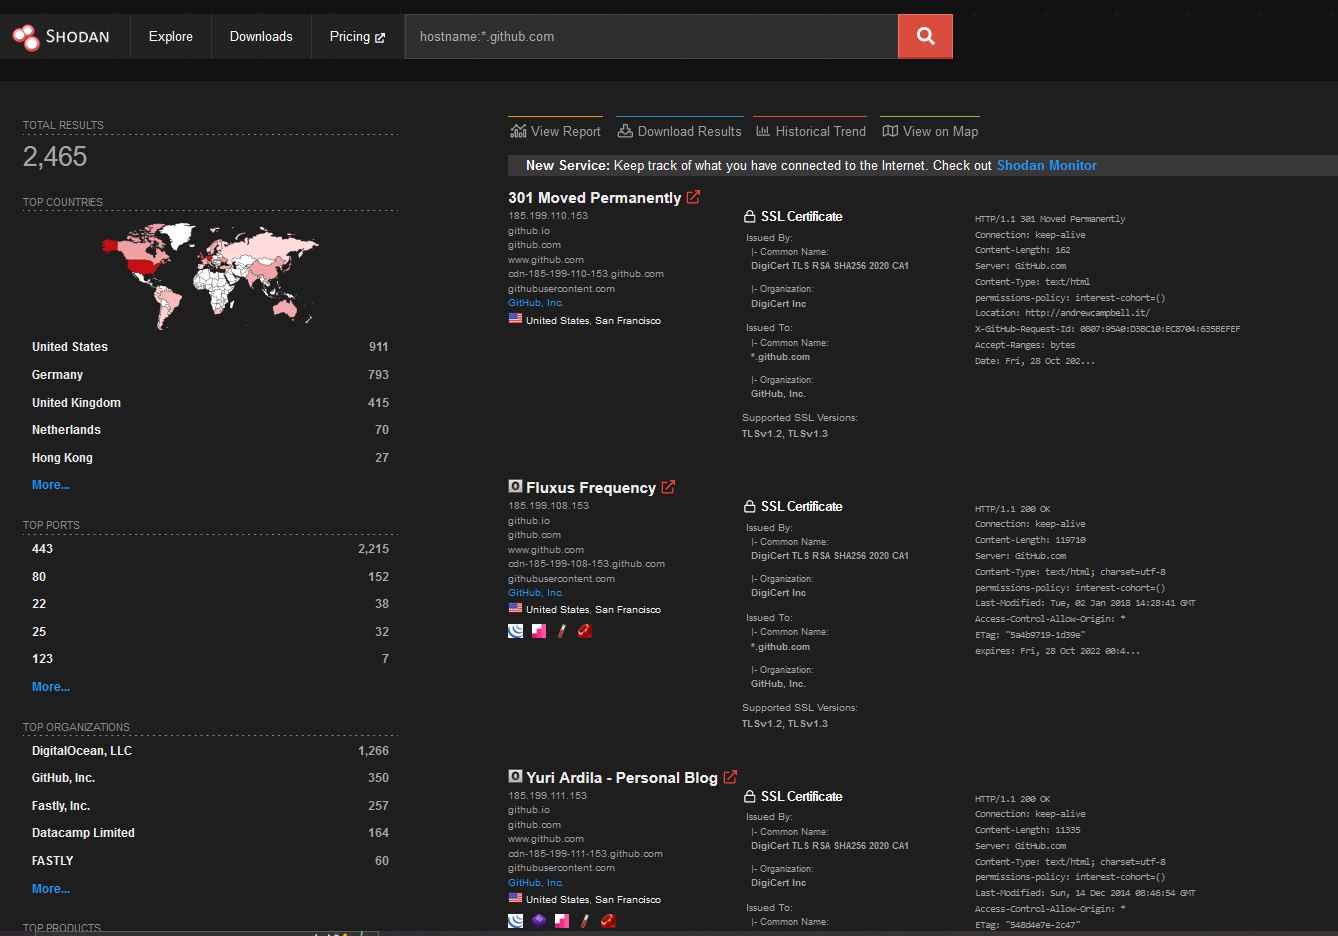The image size is (1338, 936).
Task: Open the 301 Moved Permanently result title
Action: pos(594,198)
